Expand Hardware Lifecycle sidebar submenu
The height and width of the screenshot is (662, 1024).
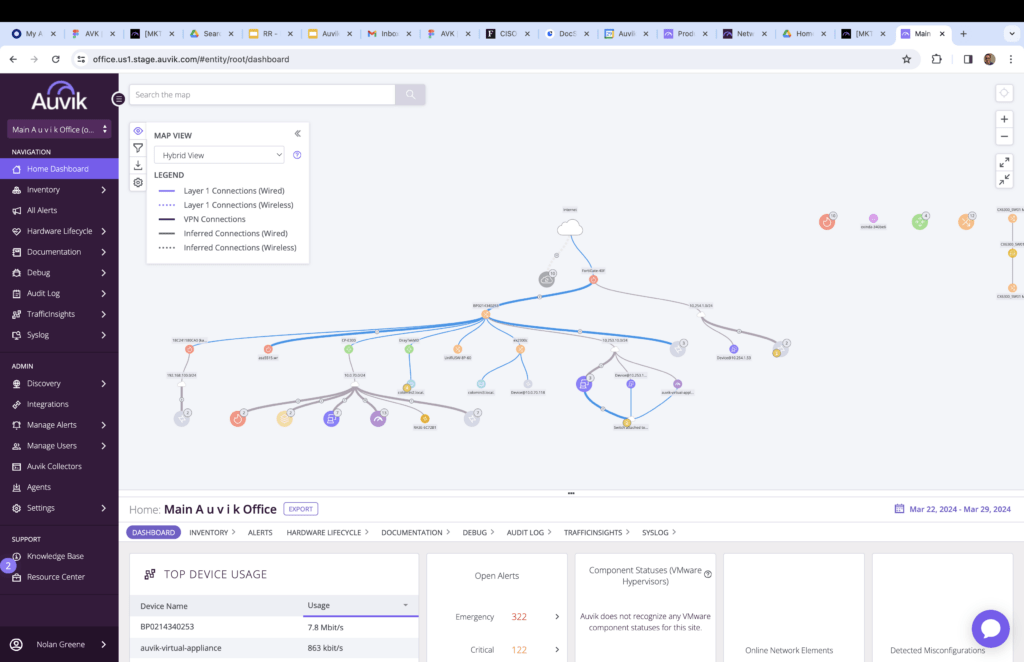[104, 231]
